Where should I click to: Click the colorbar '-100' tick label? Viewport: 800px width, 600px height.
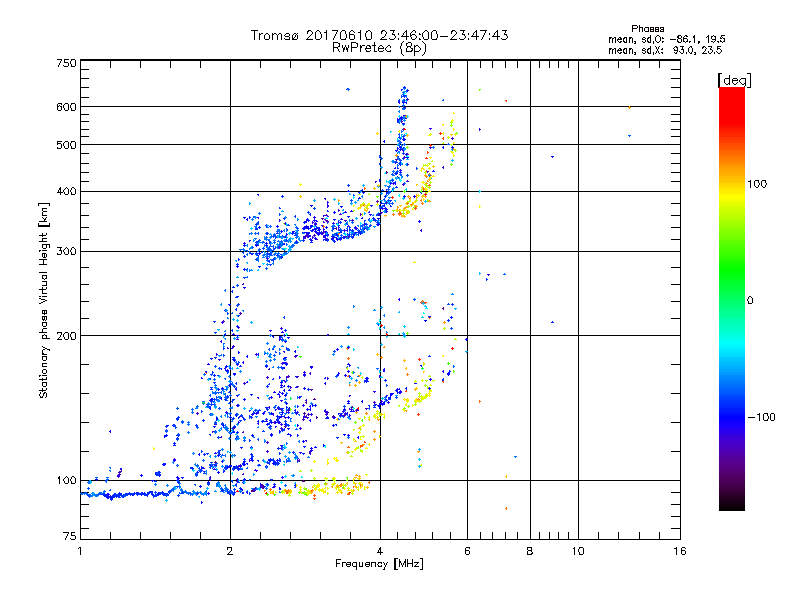coord(761,417)
